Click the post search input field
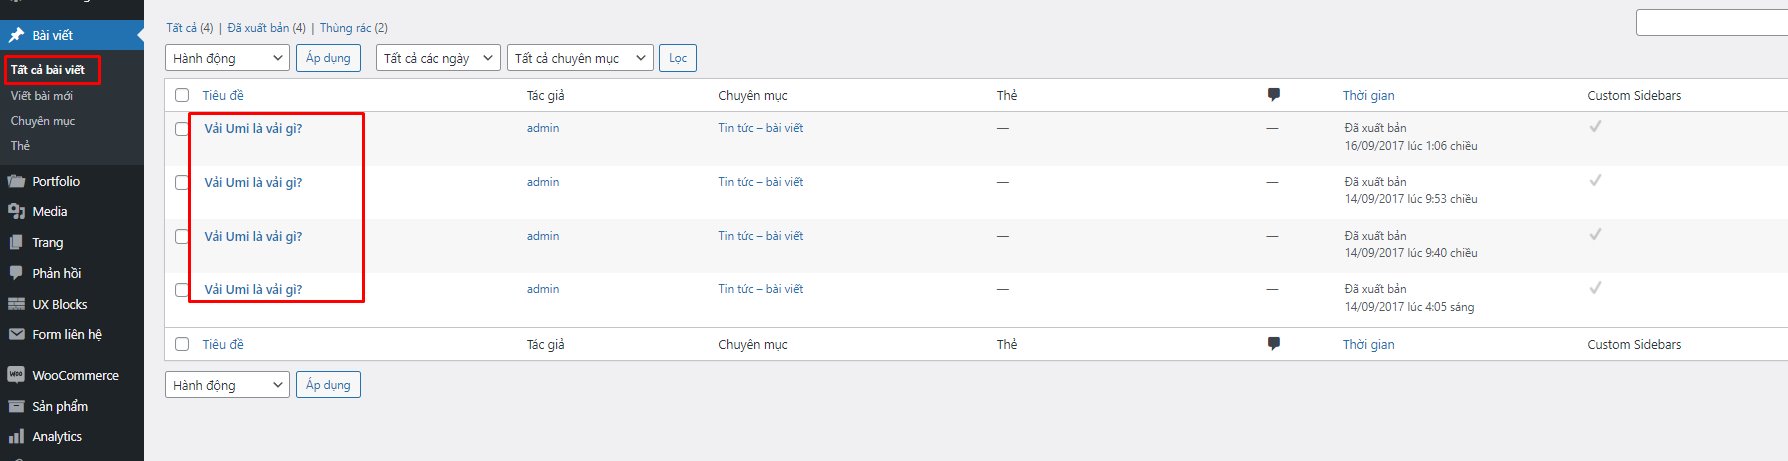 click(1711, 22)
